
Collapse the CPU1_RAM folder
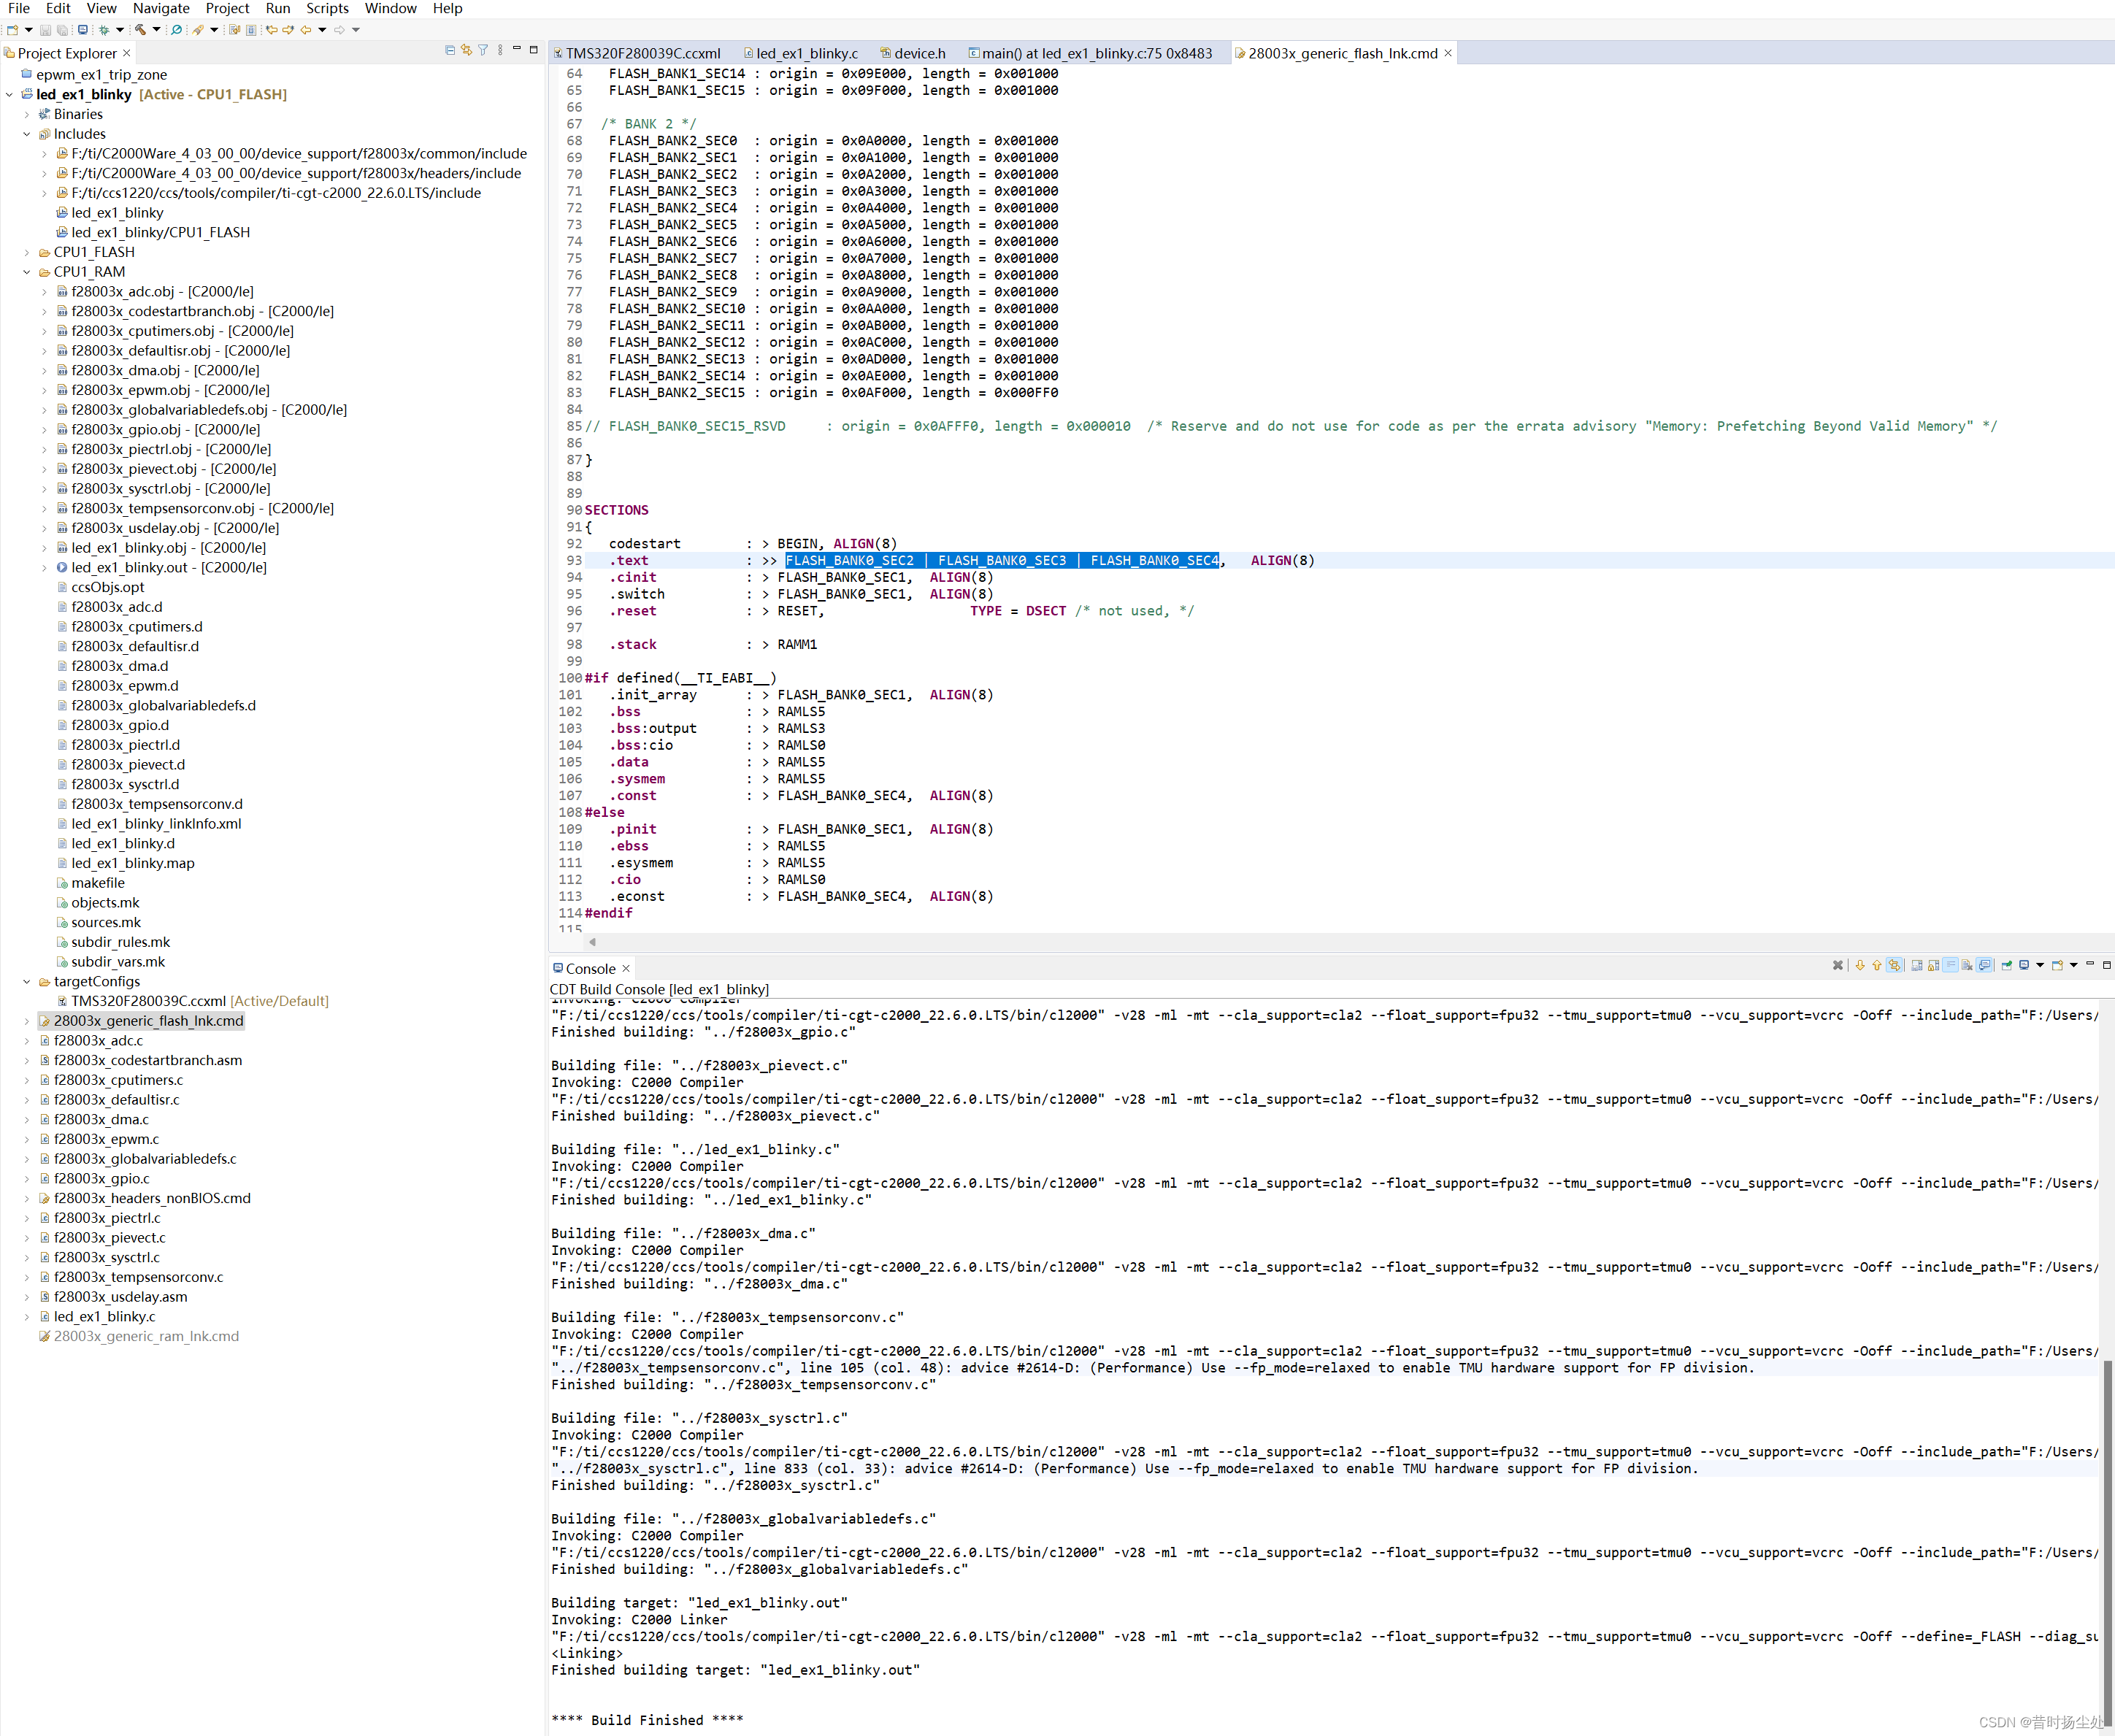click(x=27, y=272)
